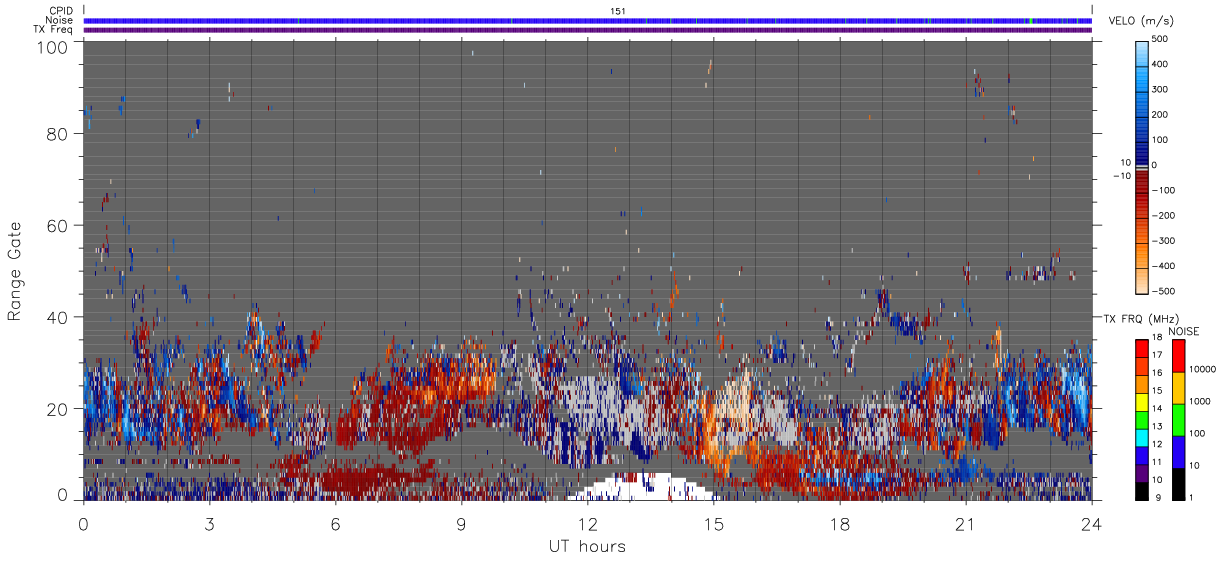1228x567 pixels.
Task: Click the yellow swatch in NOISE color bar
Action: pos(1179,388)
